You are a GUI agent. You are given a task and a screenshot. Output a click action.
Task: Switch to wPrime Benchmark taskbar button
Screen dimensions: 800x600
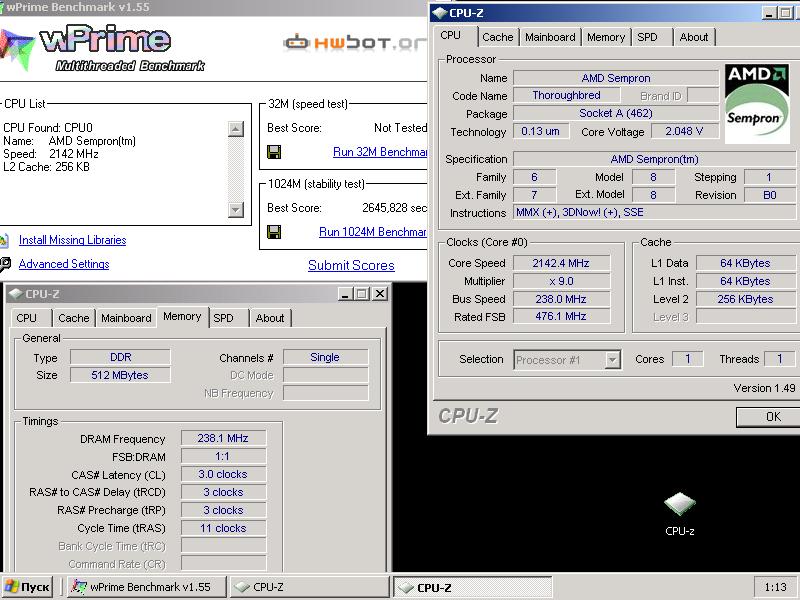point(147,587)
